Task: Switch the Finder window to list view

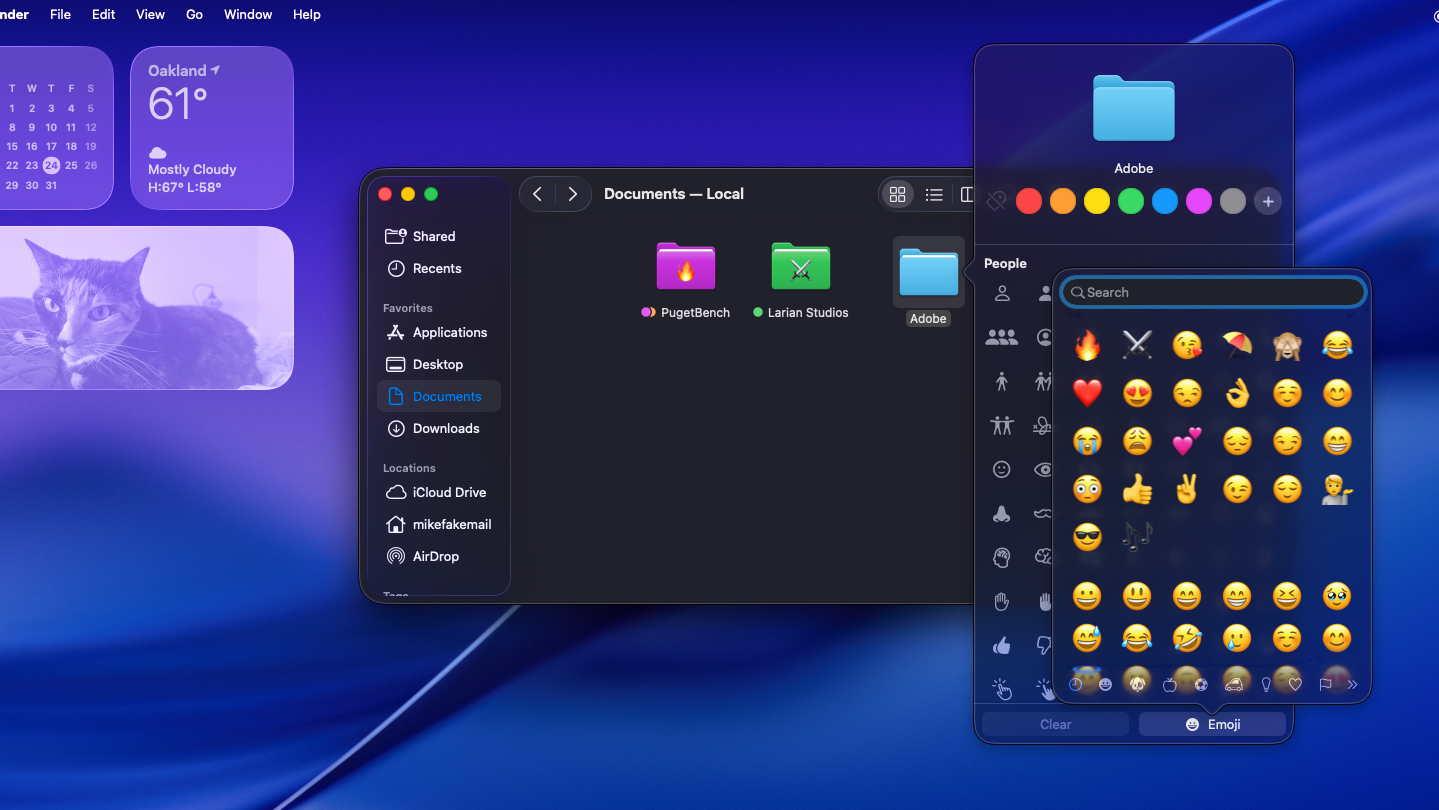Action: [x=934, y=194]
